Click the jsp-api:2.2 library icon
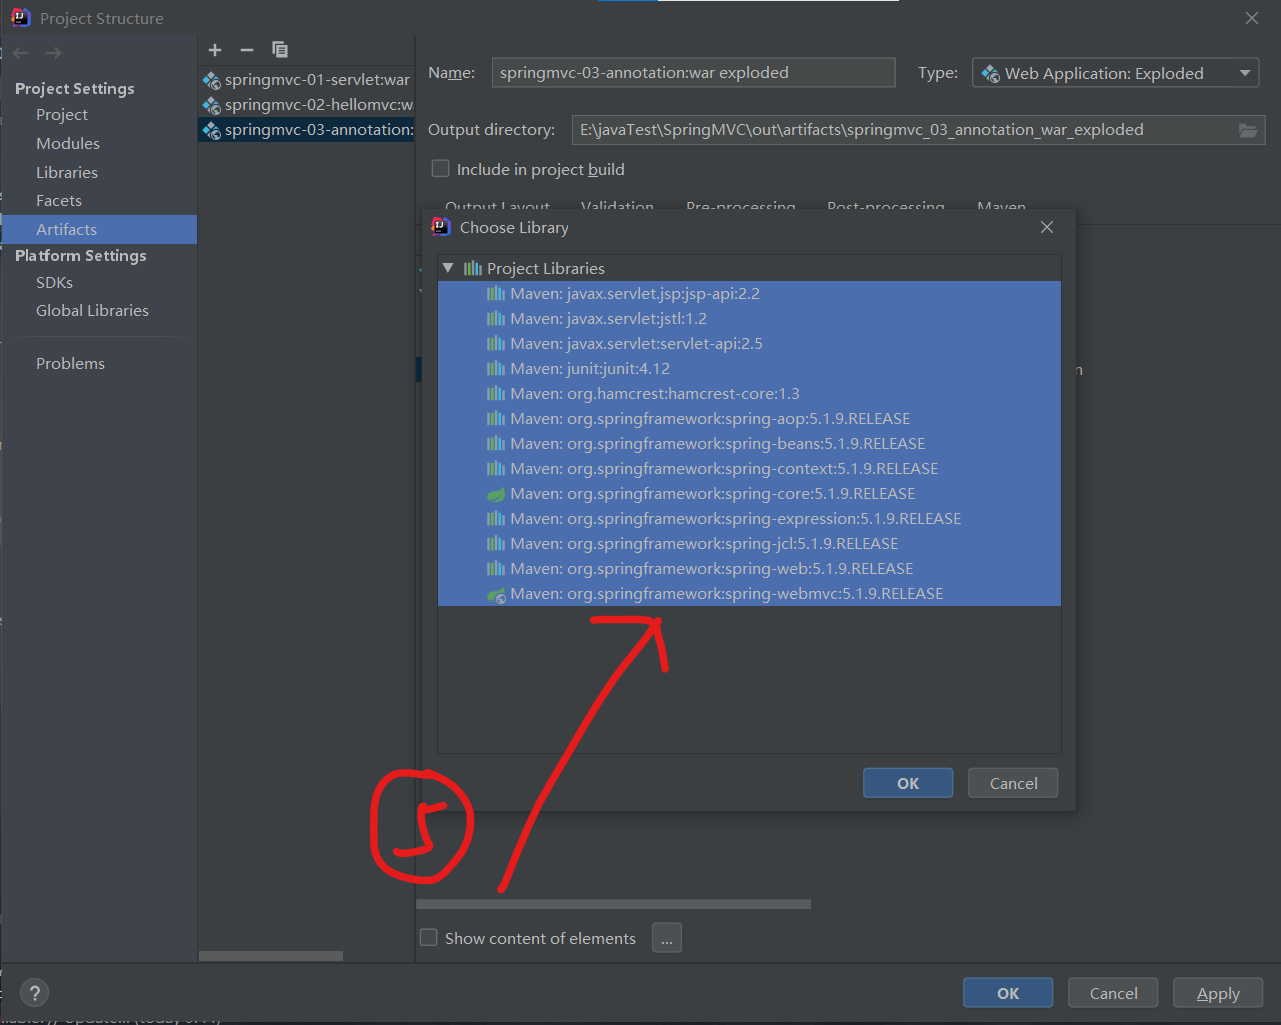Viewport: 1281px width, 1025px height. pyautogui.click(x=496, y=293)
